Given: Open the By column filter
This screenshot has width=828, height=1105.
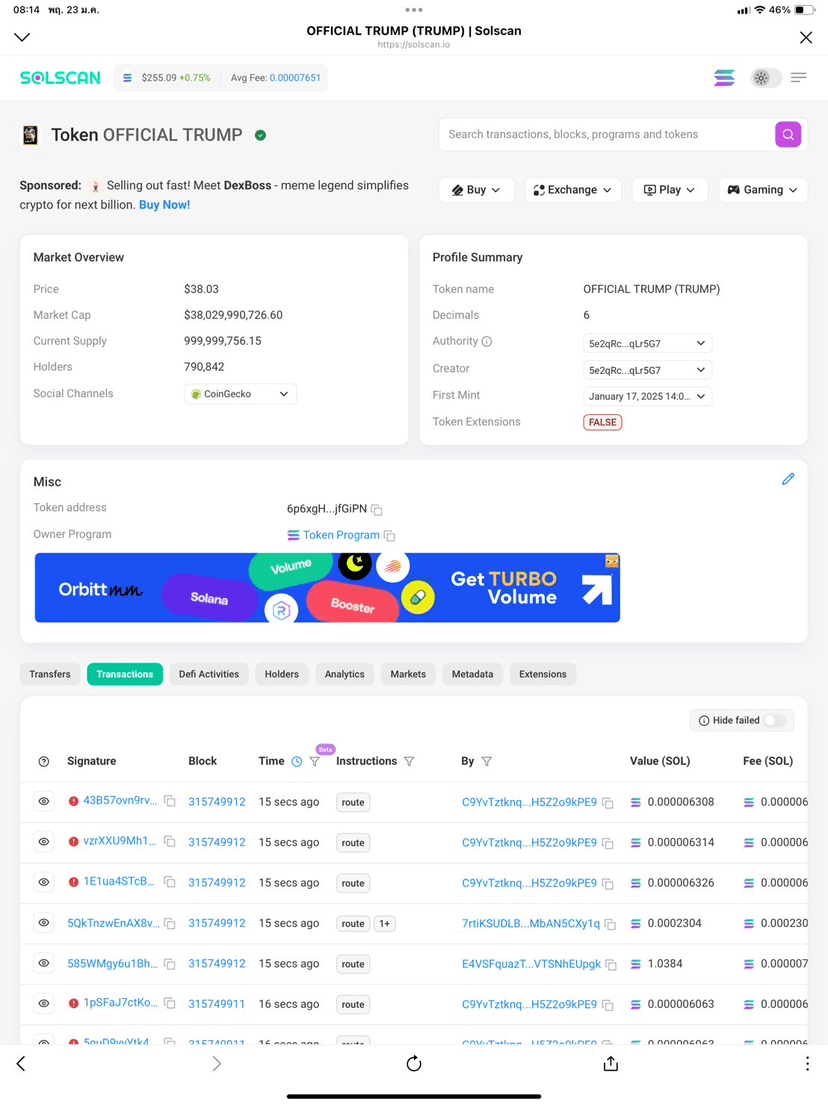Looking at the screenshot, I should coord(486,761).
